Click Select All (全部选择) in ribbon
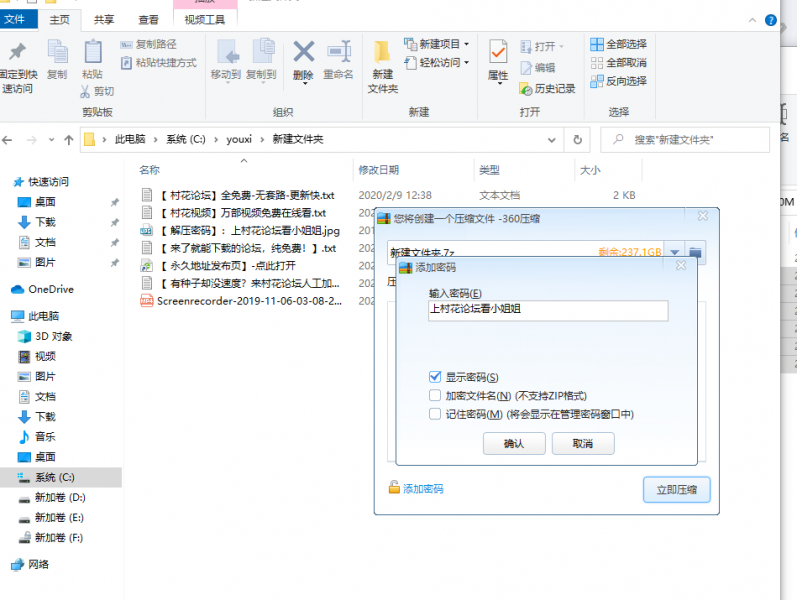The width and height of the screenshot is (797, 600). coord(618,44)
